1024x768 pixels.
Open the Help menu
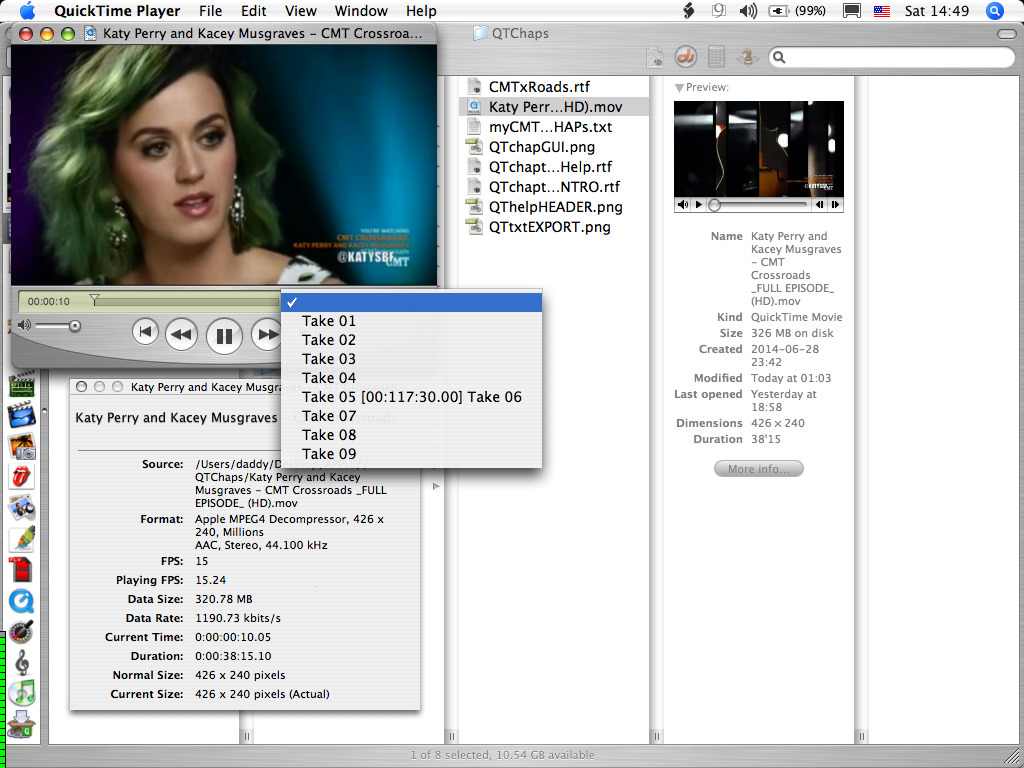[421, 11]
